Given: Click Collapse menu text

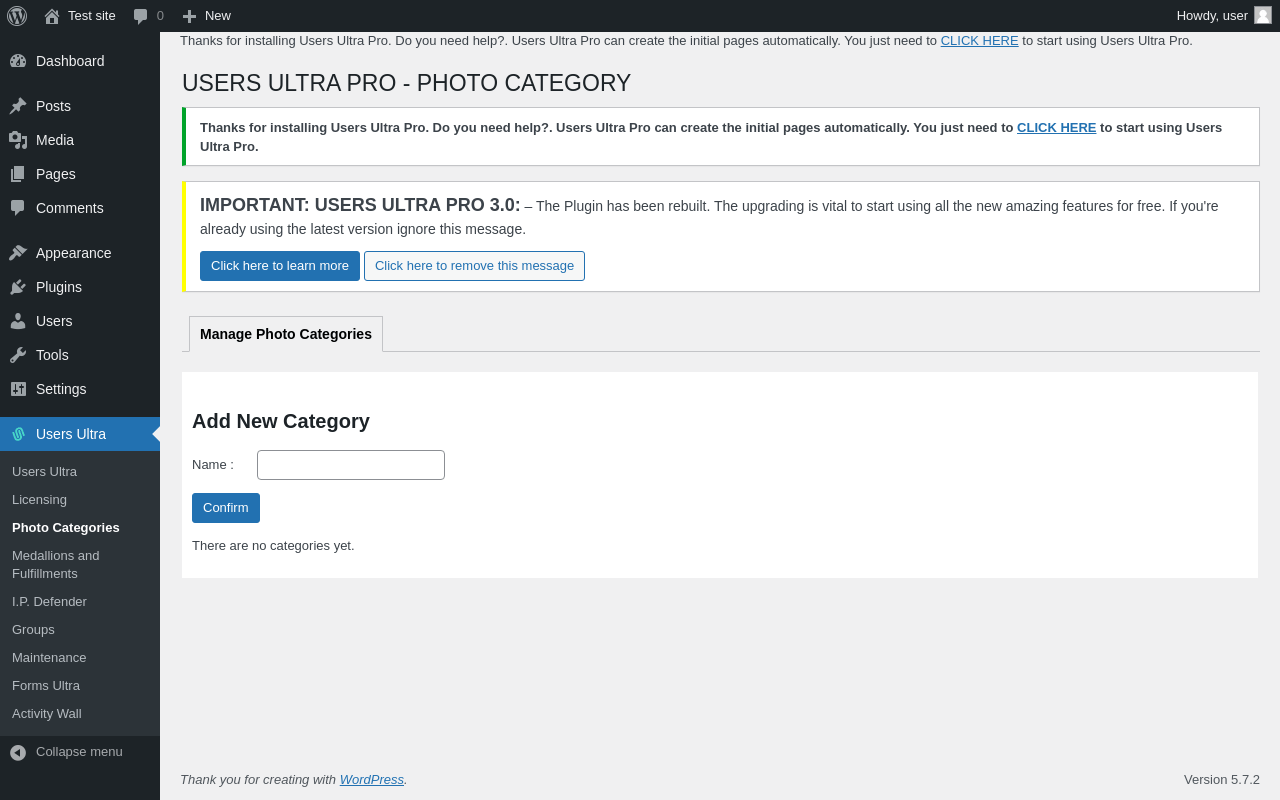Looking at the screenshot, I should point(79,752).
